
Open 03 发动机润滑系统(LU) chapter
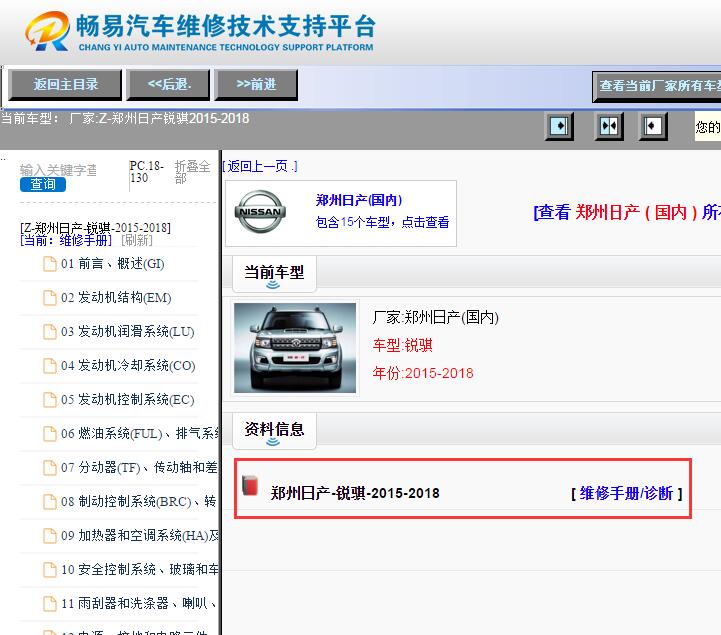[x=127, y=332]
